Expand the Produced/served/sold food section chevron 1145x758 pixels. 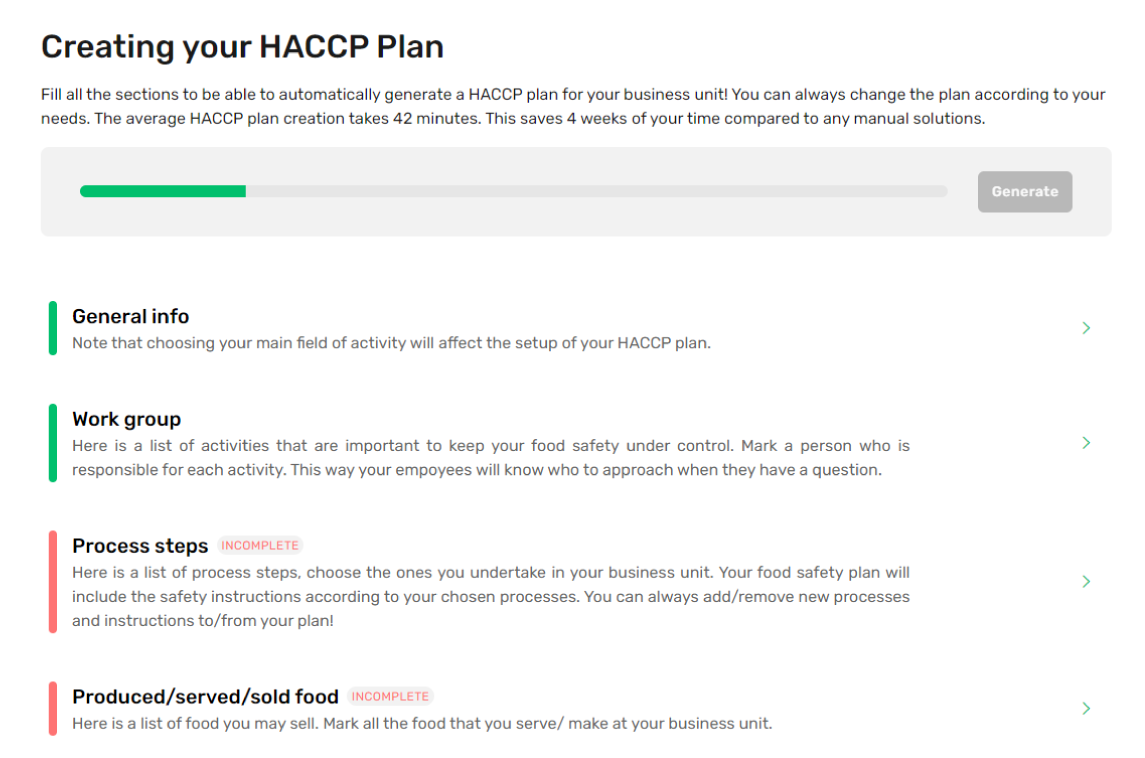[x=1086, y=708]
